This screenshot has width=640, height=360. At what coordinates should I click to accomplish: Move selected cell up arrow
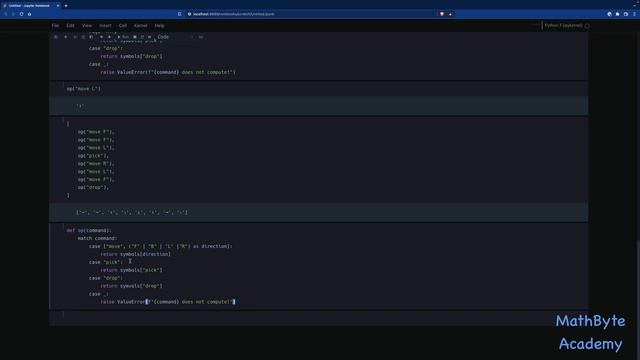coord(101,37)
